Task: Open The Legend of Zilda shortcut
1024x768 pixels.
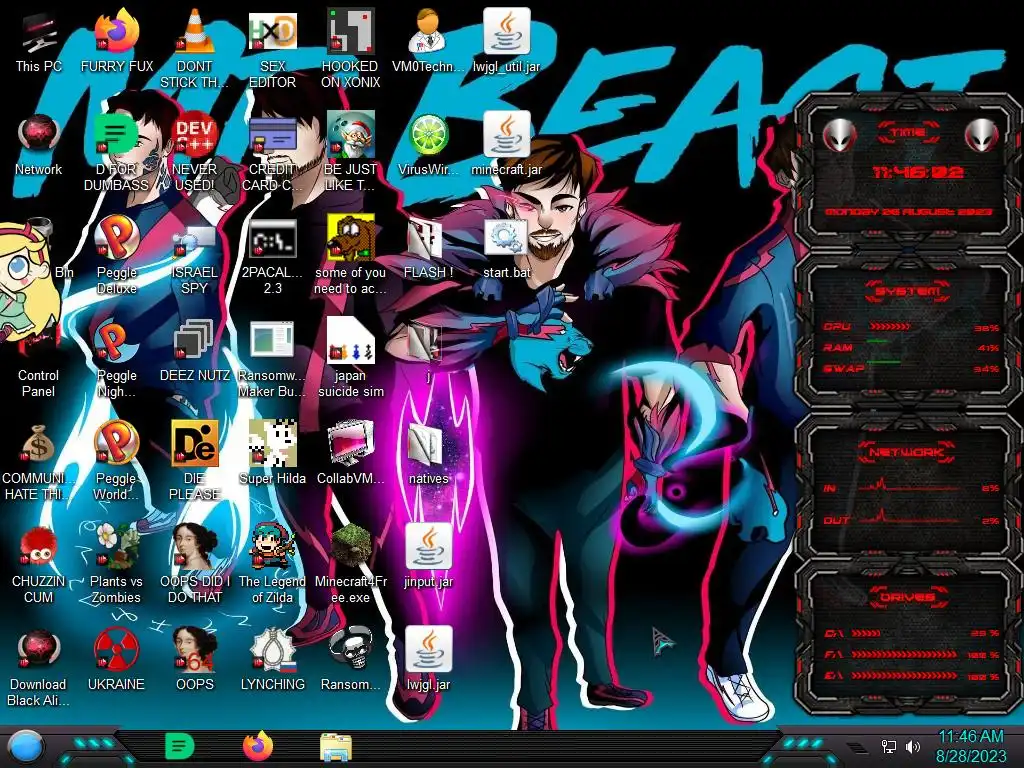Action: [x=272, y=564]
